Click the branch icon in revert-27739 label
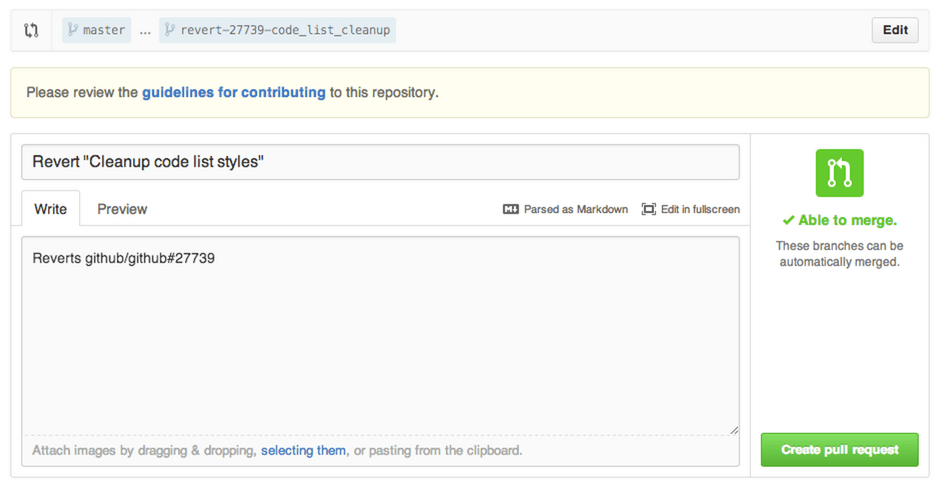 (169, 30)
